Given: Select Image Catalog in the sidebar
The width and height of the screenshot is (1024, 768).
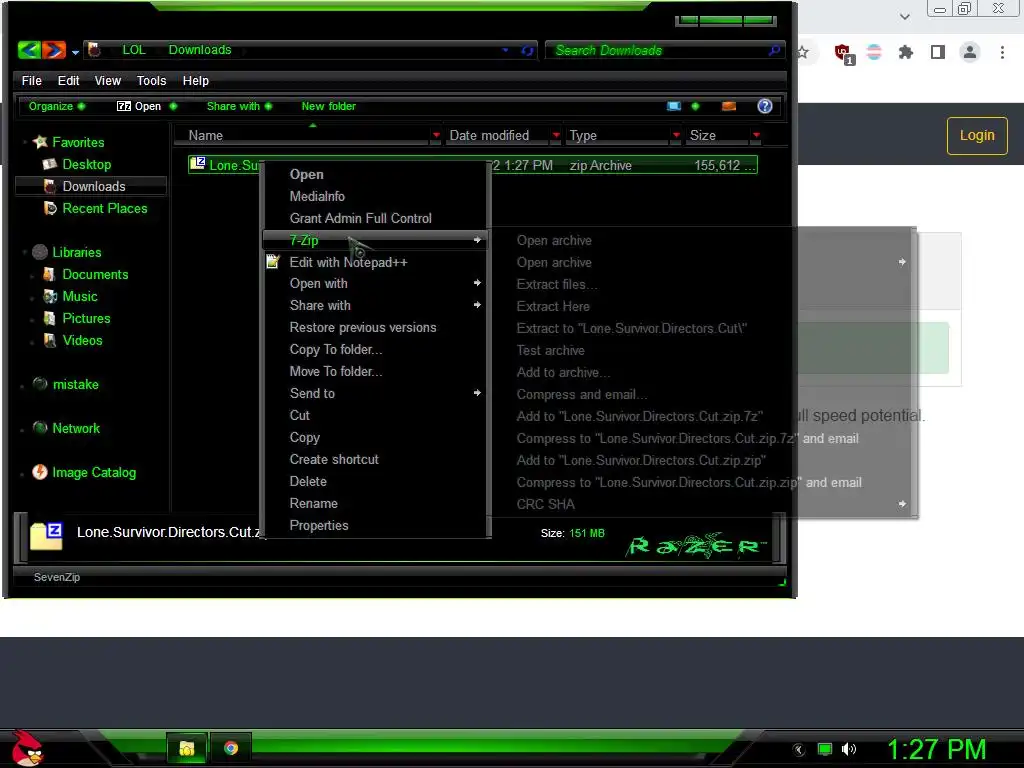Looking at the screenshot, I should (x=94, y=472).
